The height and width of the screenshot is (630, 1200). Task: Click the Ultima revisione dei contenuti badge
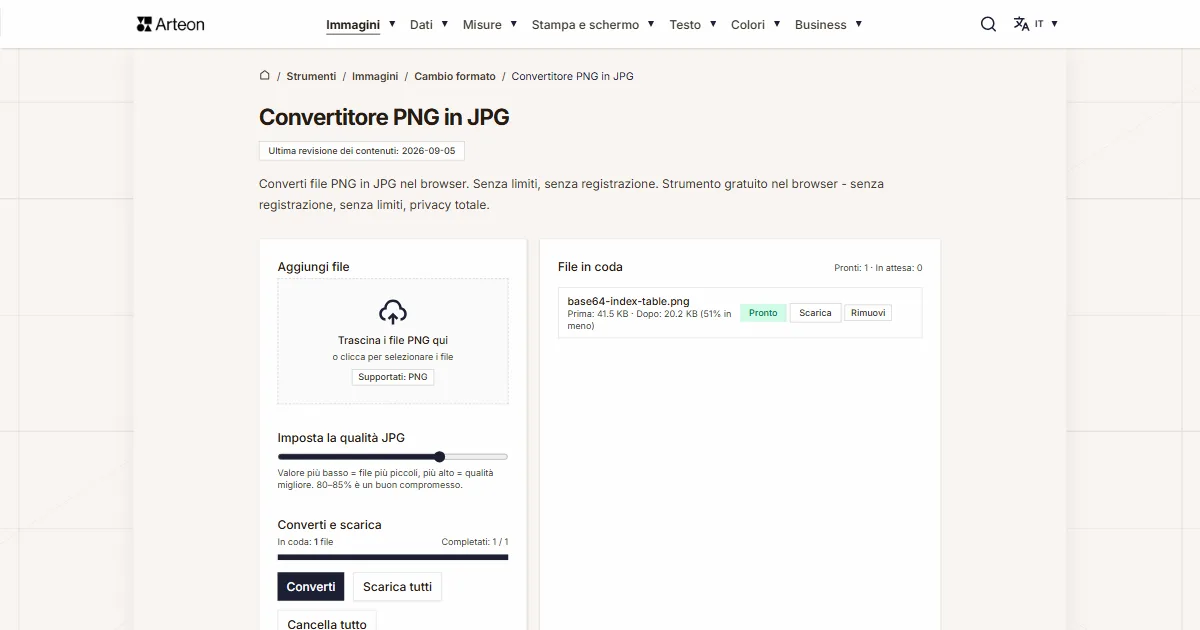tap(362, 151)
